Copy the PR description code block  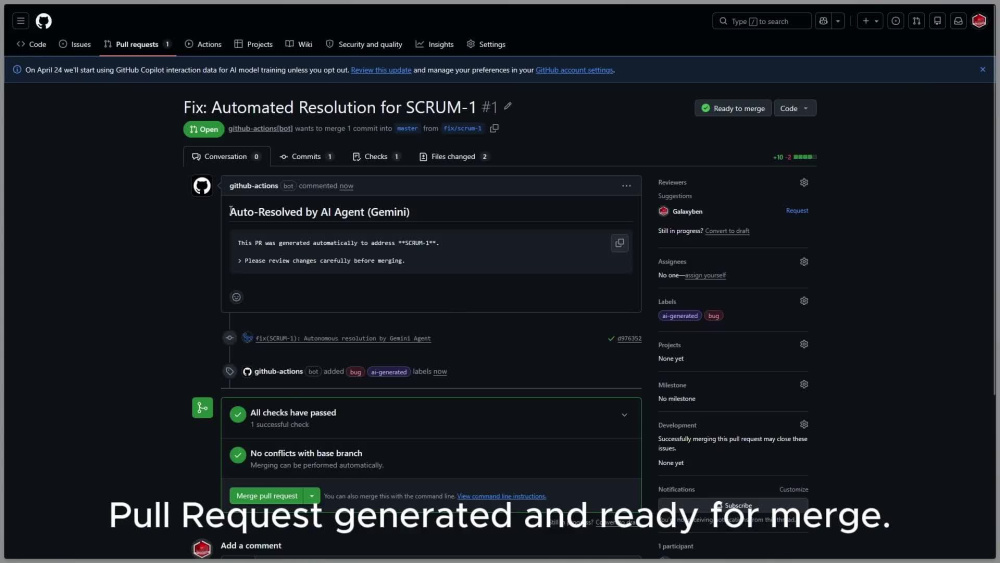pyautogui.click(x=619, y=243)
